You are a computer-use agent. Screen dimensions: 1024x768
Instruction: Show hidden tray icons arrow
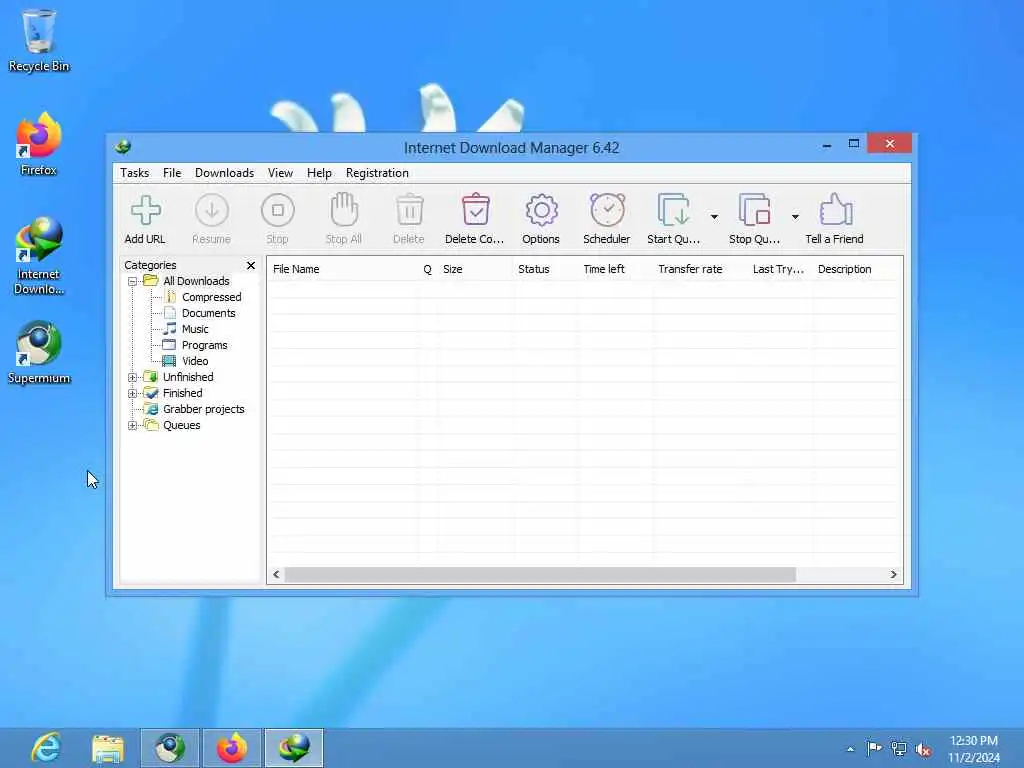click(850, 749)
